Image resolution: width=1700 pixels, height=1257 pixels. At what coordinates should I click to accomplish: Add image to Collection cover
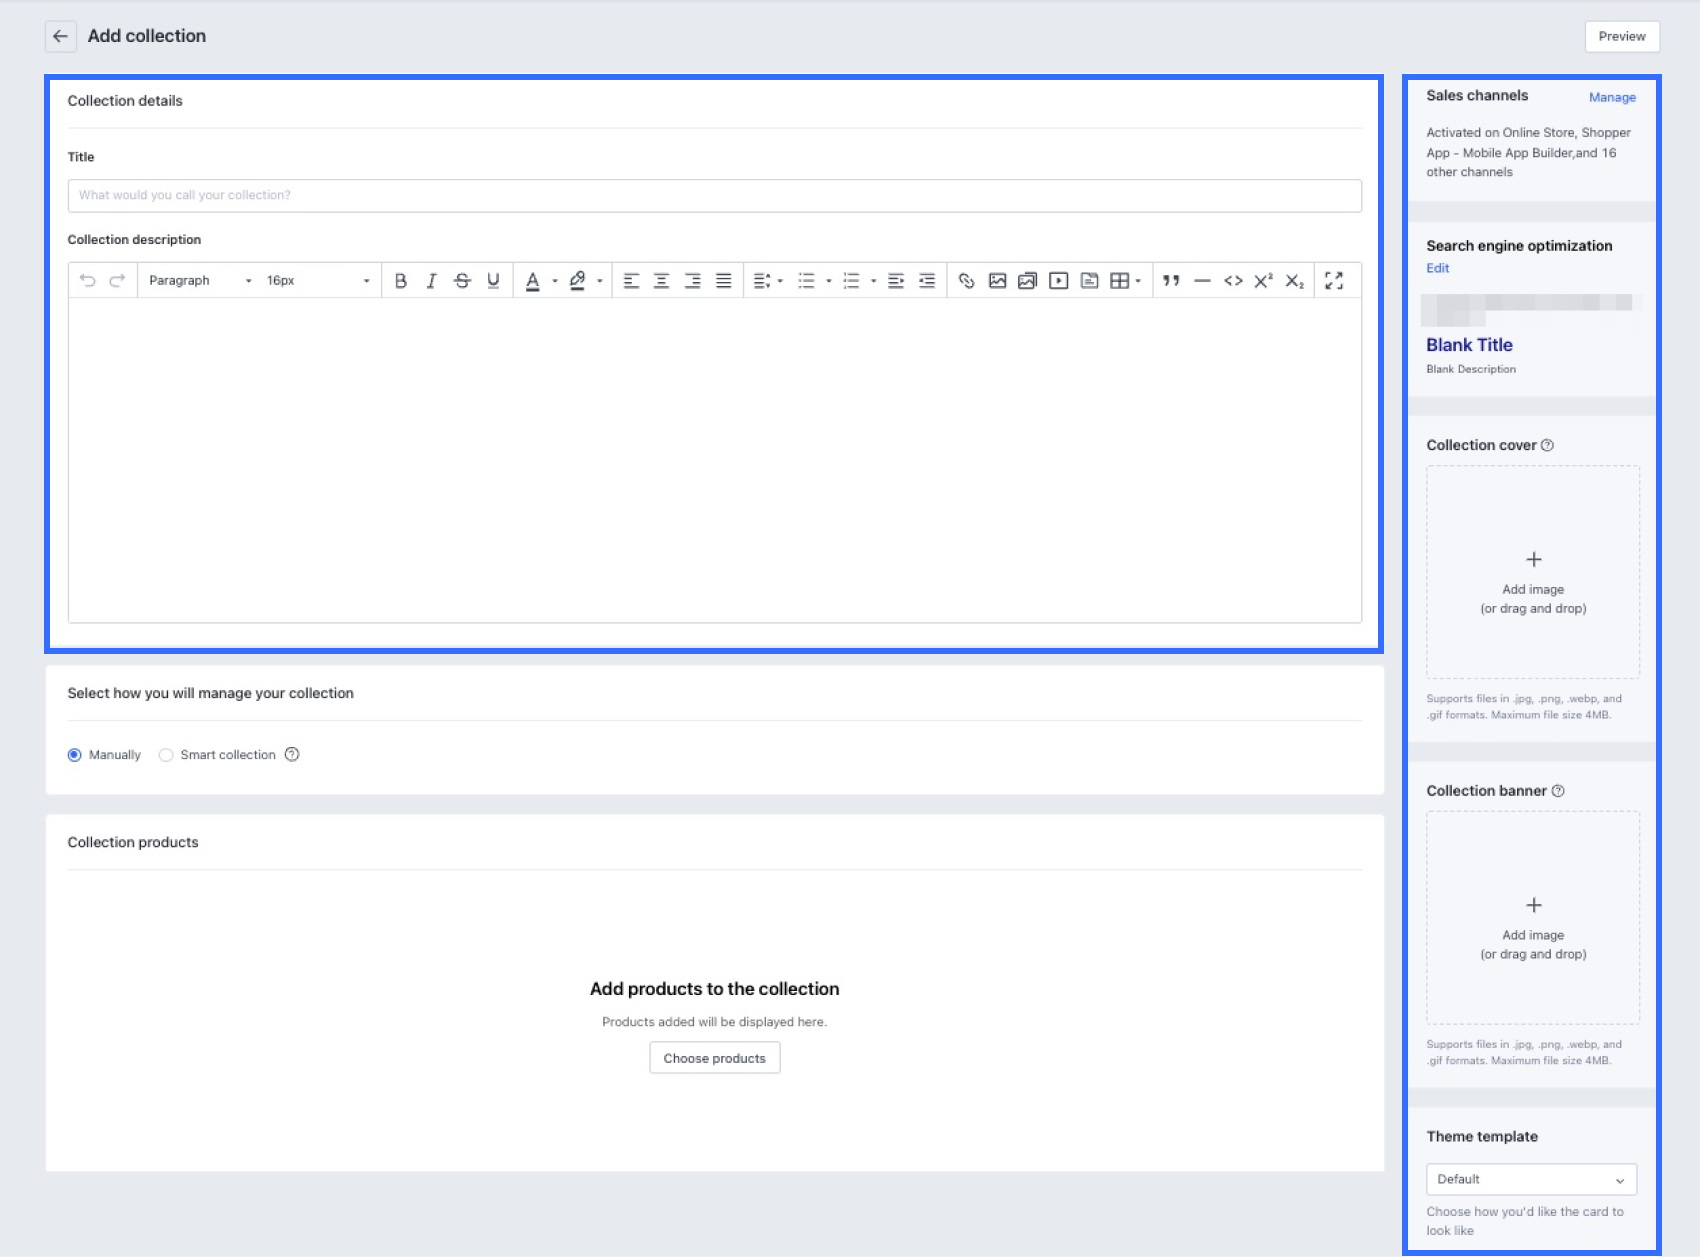pos(1533,572)
